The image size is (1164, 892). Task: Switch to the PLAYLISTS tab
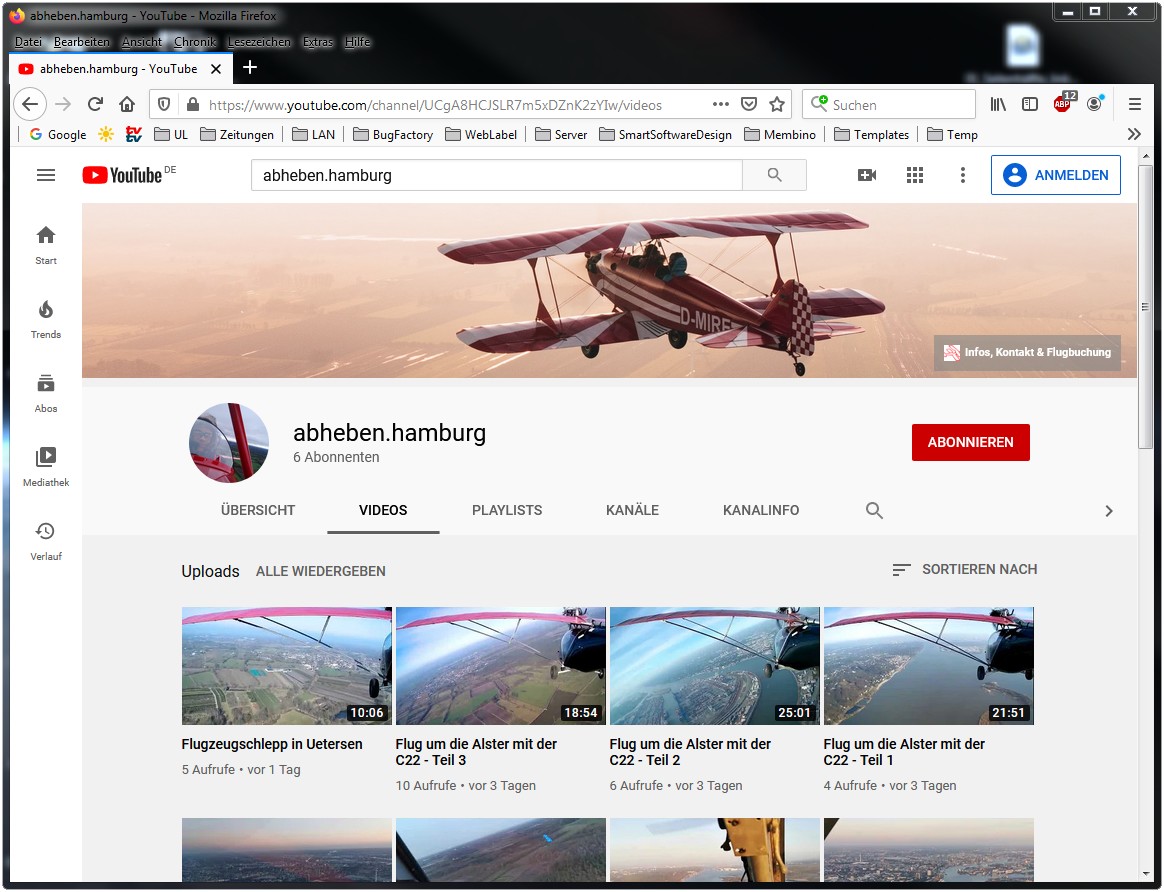click(x=507, y=510)
